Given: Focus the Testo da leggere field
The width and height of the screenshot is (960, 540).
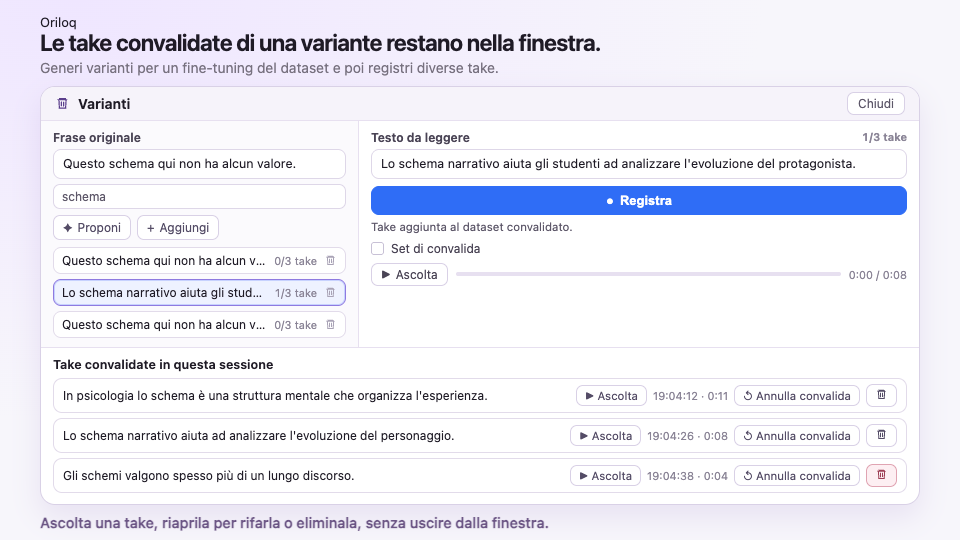Looking at the screenshot, I should (x=639, y=164).
